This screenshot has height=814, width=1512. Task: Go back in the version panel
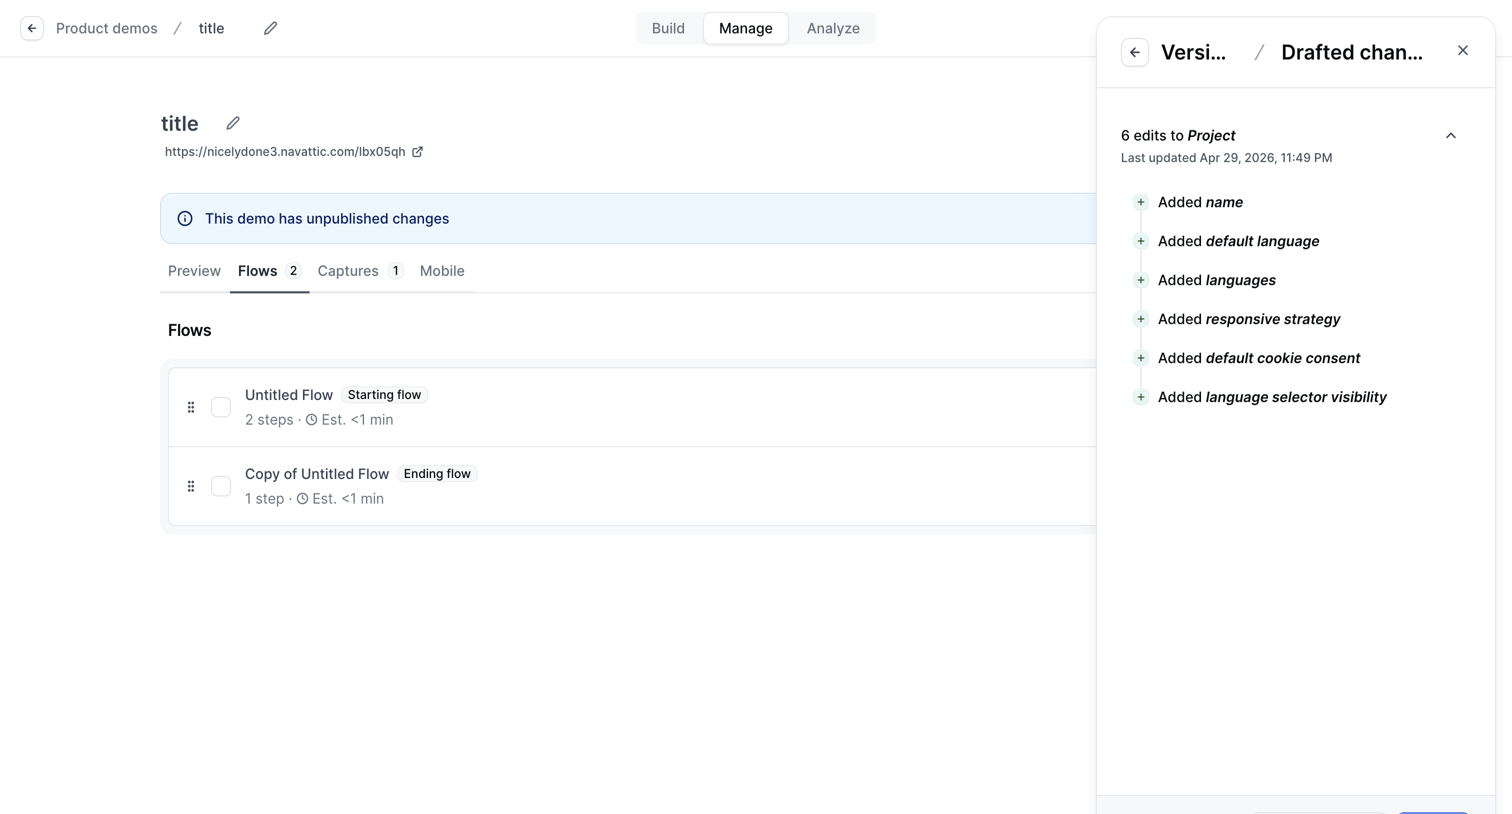[1135, 52]
